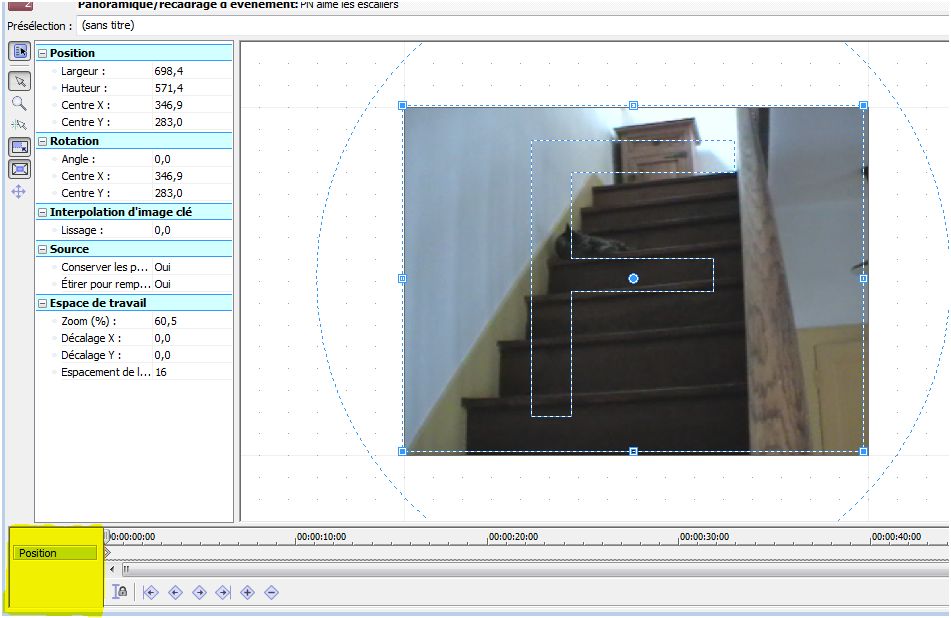951x618 pixels.
Task: Click the Décalage Y value
Action: tap(163, 355)
